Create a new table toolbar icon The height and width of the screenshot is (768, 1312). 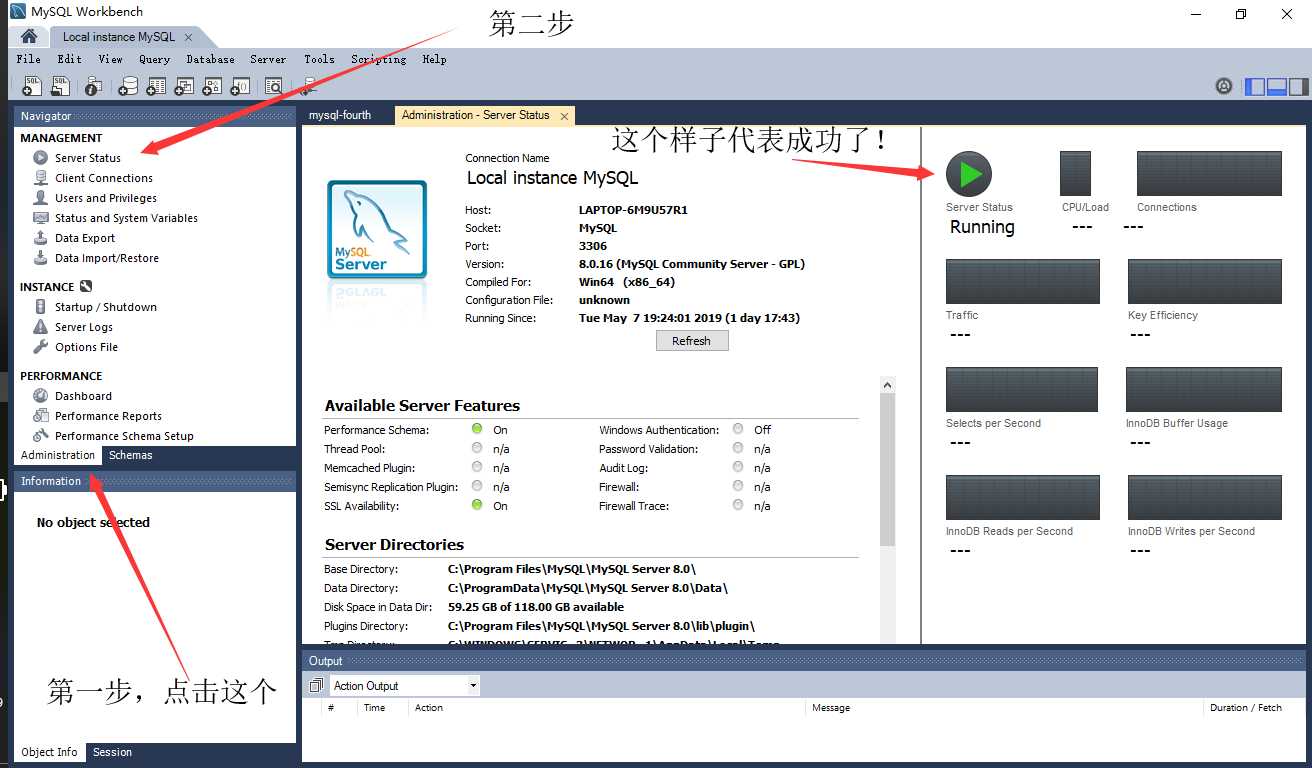(156, 86)
